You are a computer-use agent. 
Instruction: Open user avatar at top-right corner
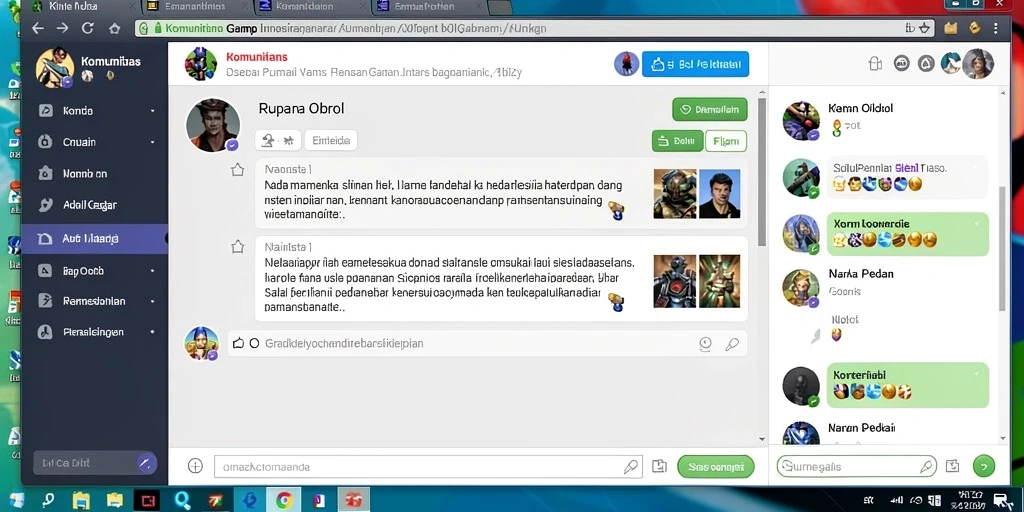pos(978,63)
